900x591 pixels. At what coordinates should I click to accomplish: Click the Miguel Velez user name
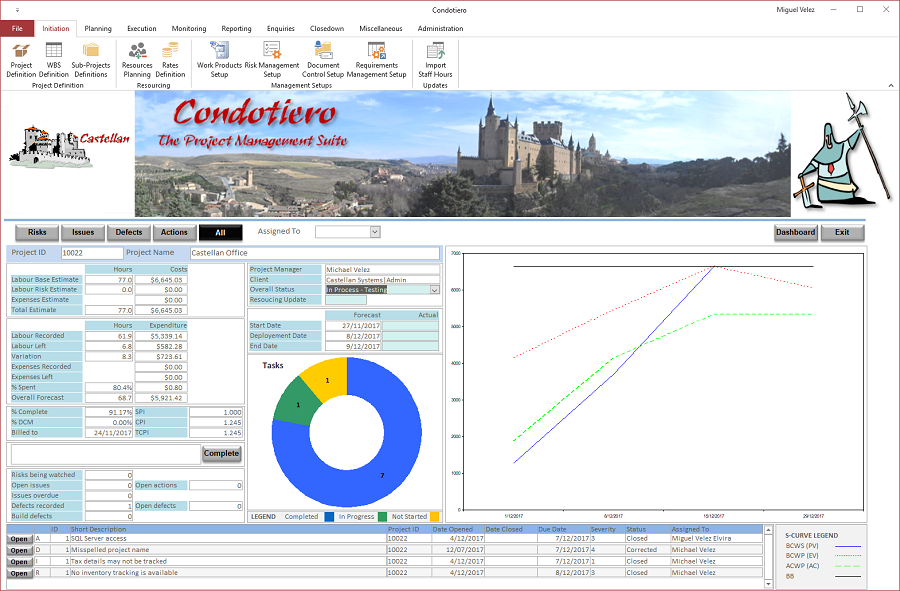coord(795,10)
